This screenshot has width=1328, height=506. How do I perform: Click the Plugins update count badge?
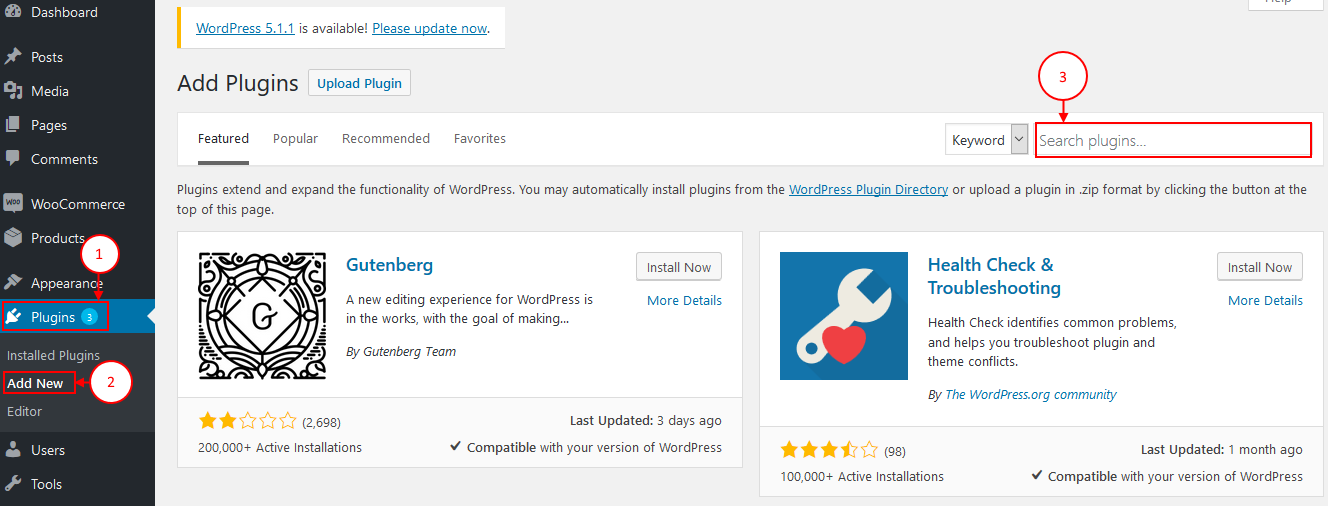(x=89, y=317)
